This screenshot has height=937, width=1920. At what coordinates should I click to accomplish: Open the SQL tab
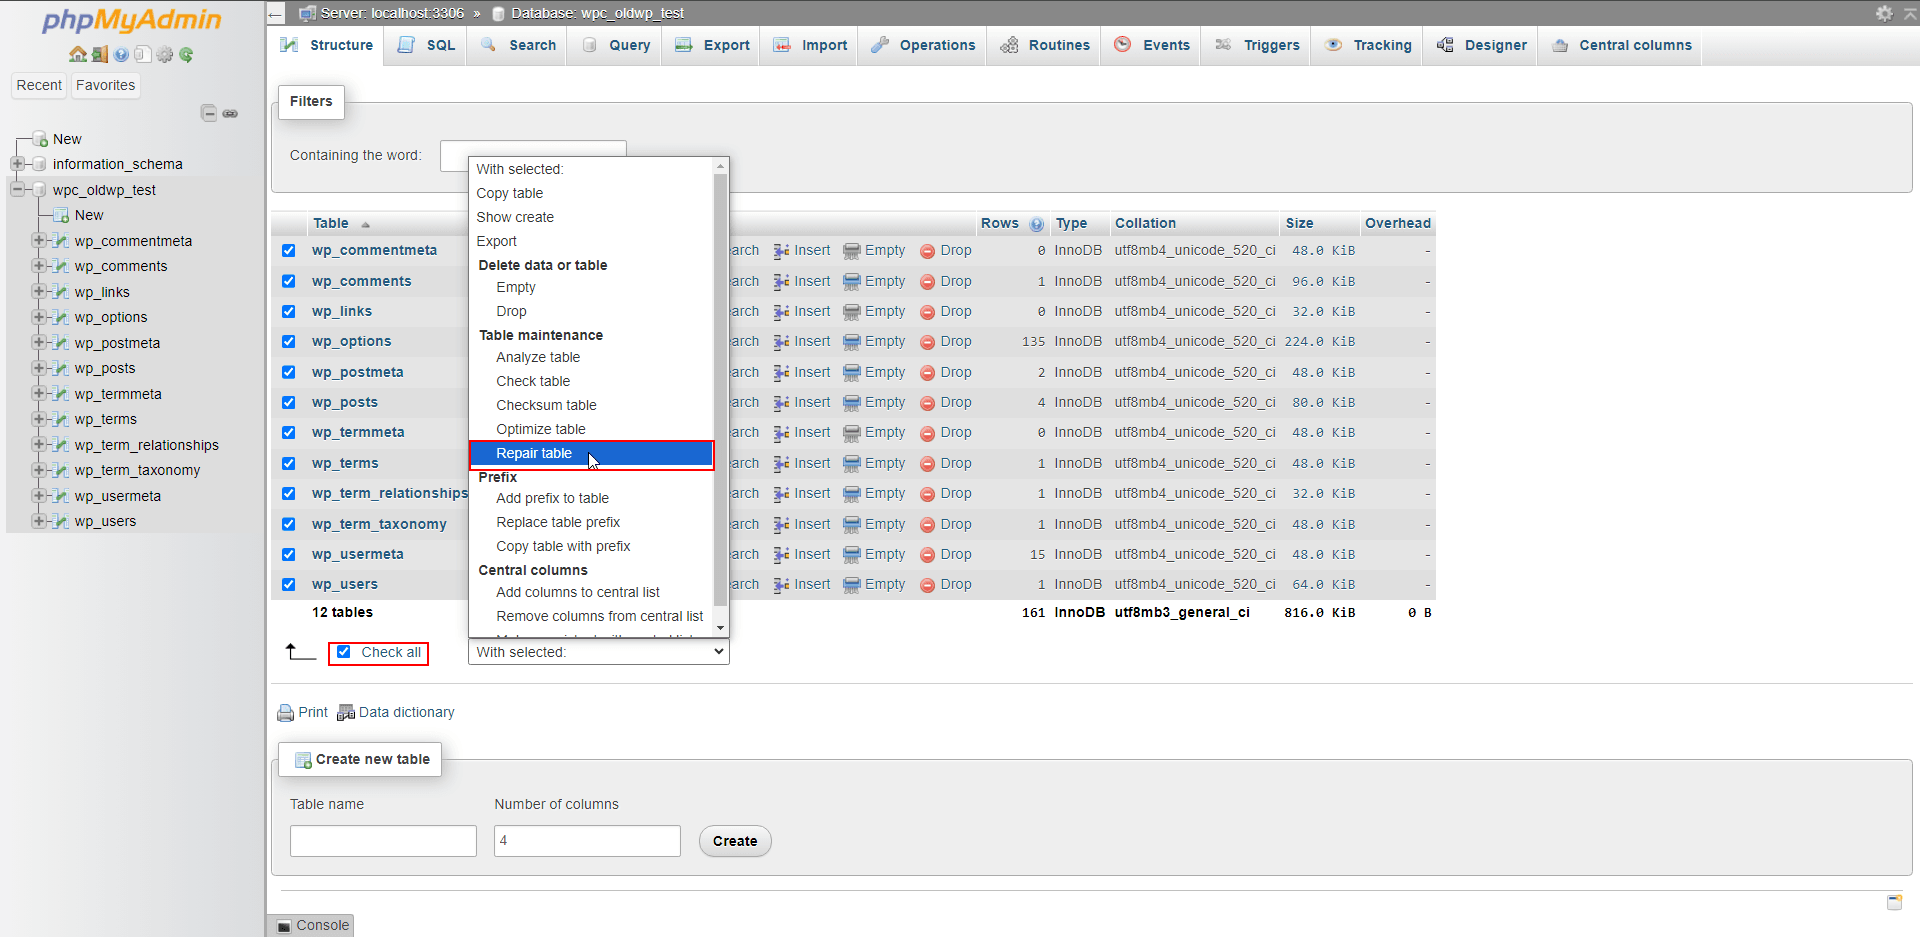426,46
